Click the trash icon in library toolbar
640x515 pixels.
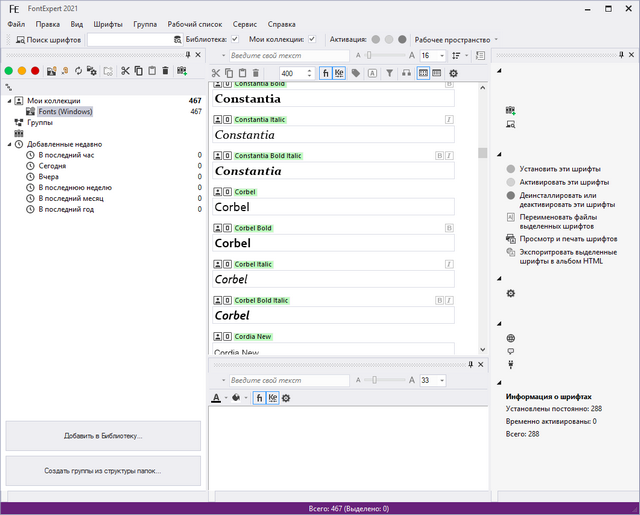[x=166, y=71]
